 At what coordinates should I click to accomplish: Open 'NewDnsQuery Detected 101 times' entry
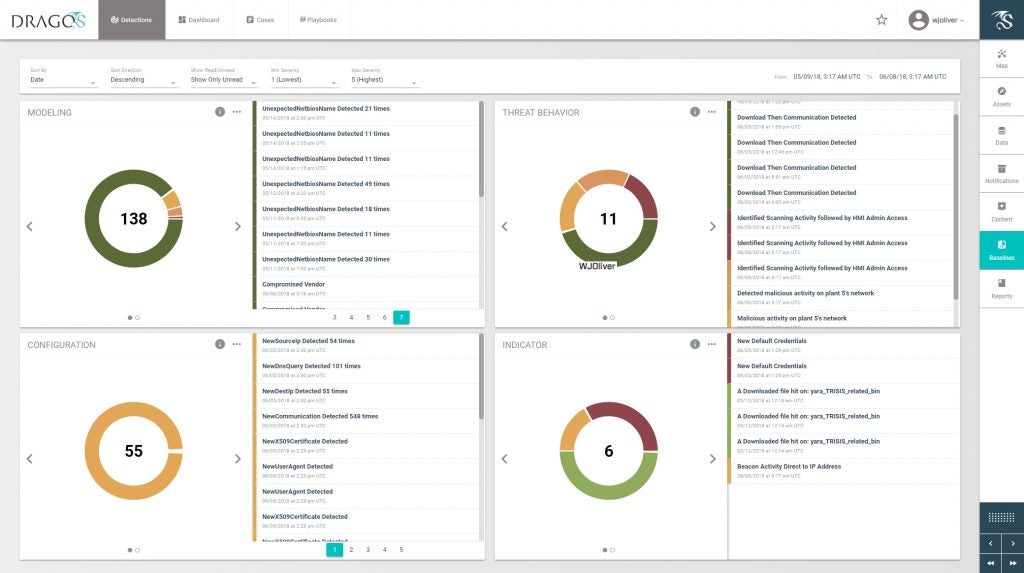tap(366, 370)
